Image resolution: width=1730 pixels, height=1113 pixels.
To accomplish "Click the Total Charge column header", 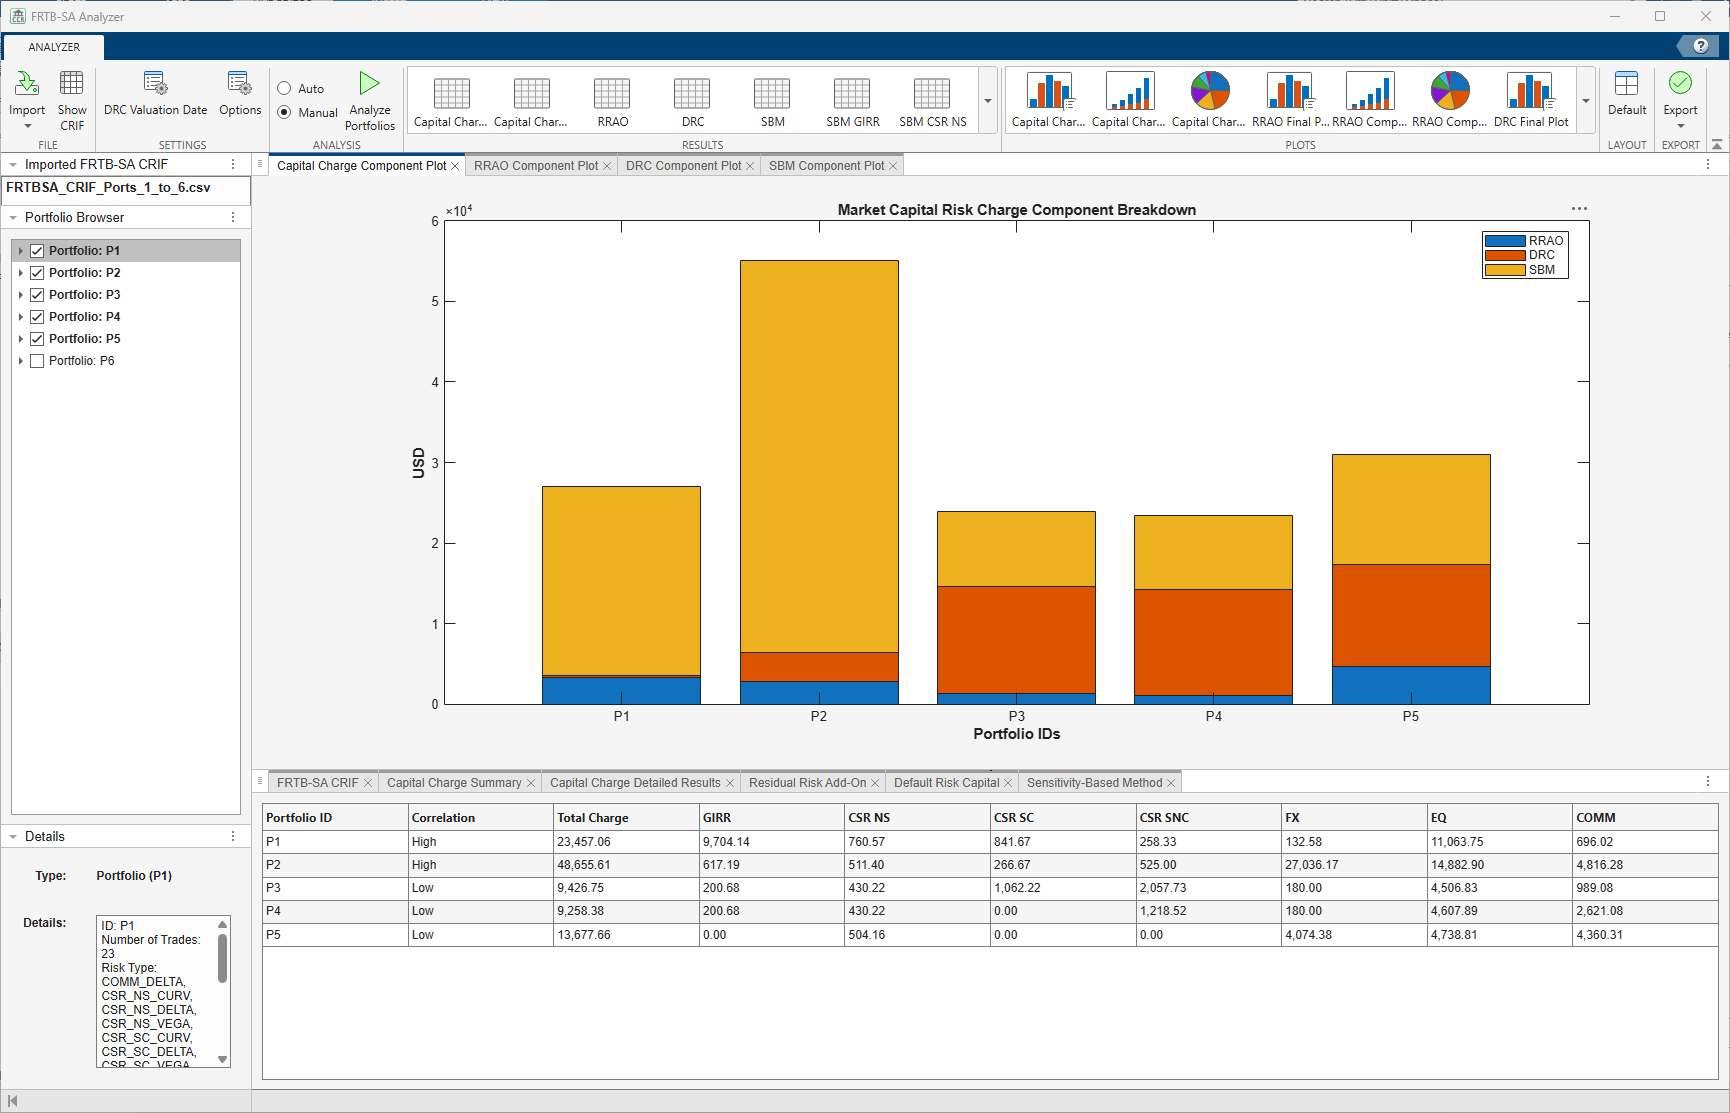I will [625, 818].
